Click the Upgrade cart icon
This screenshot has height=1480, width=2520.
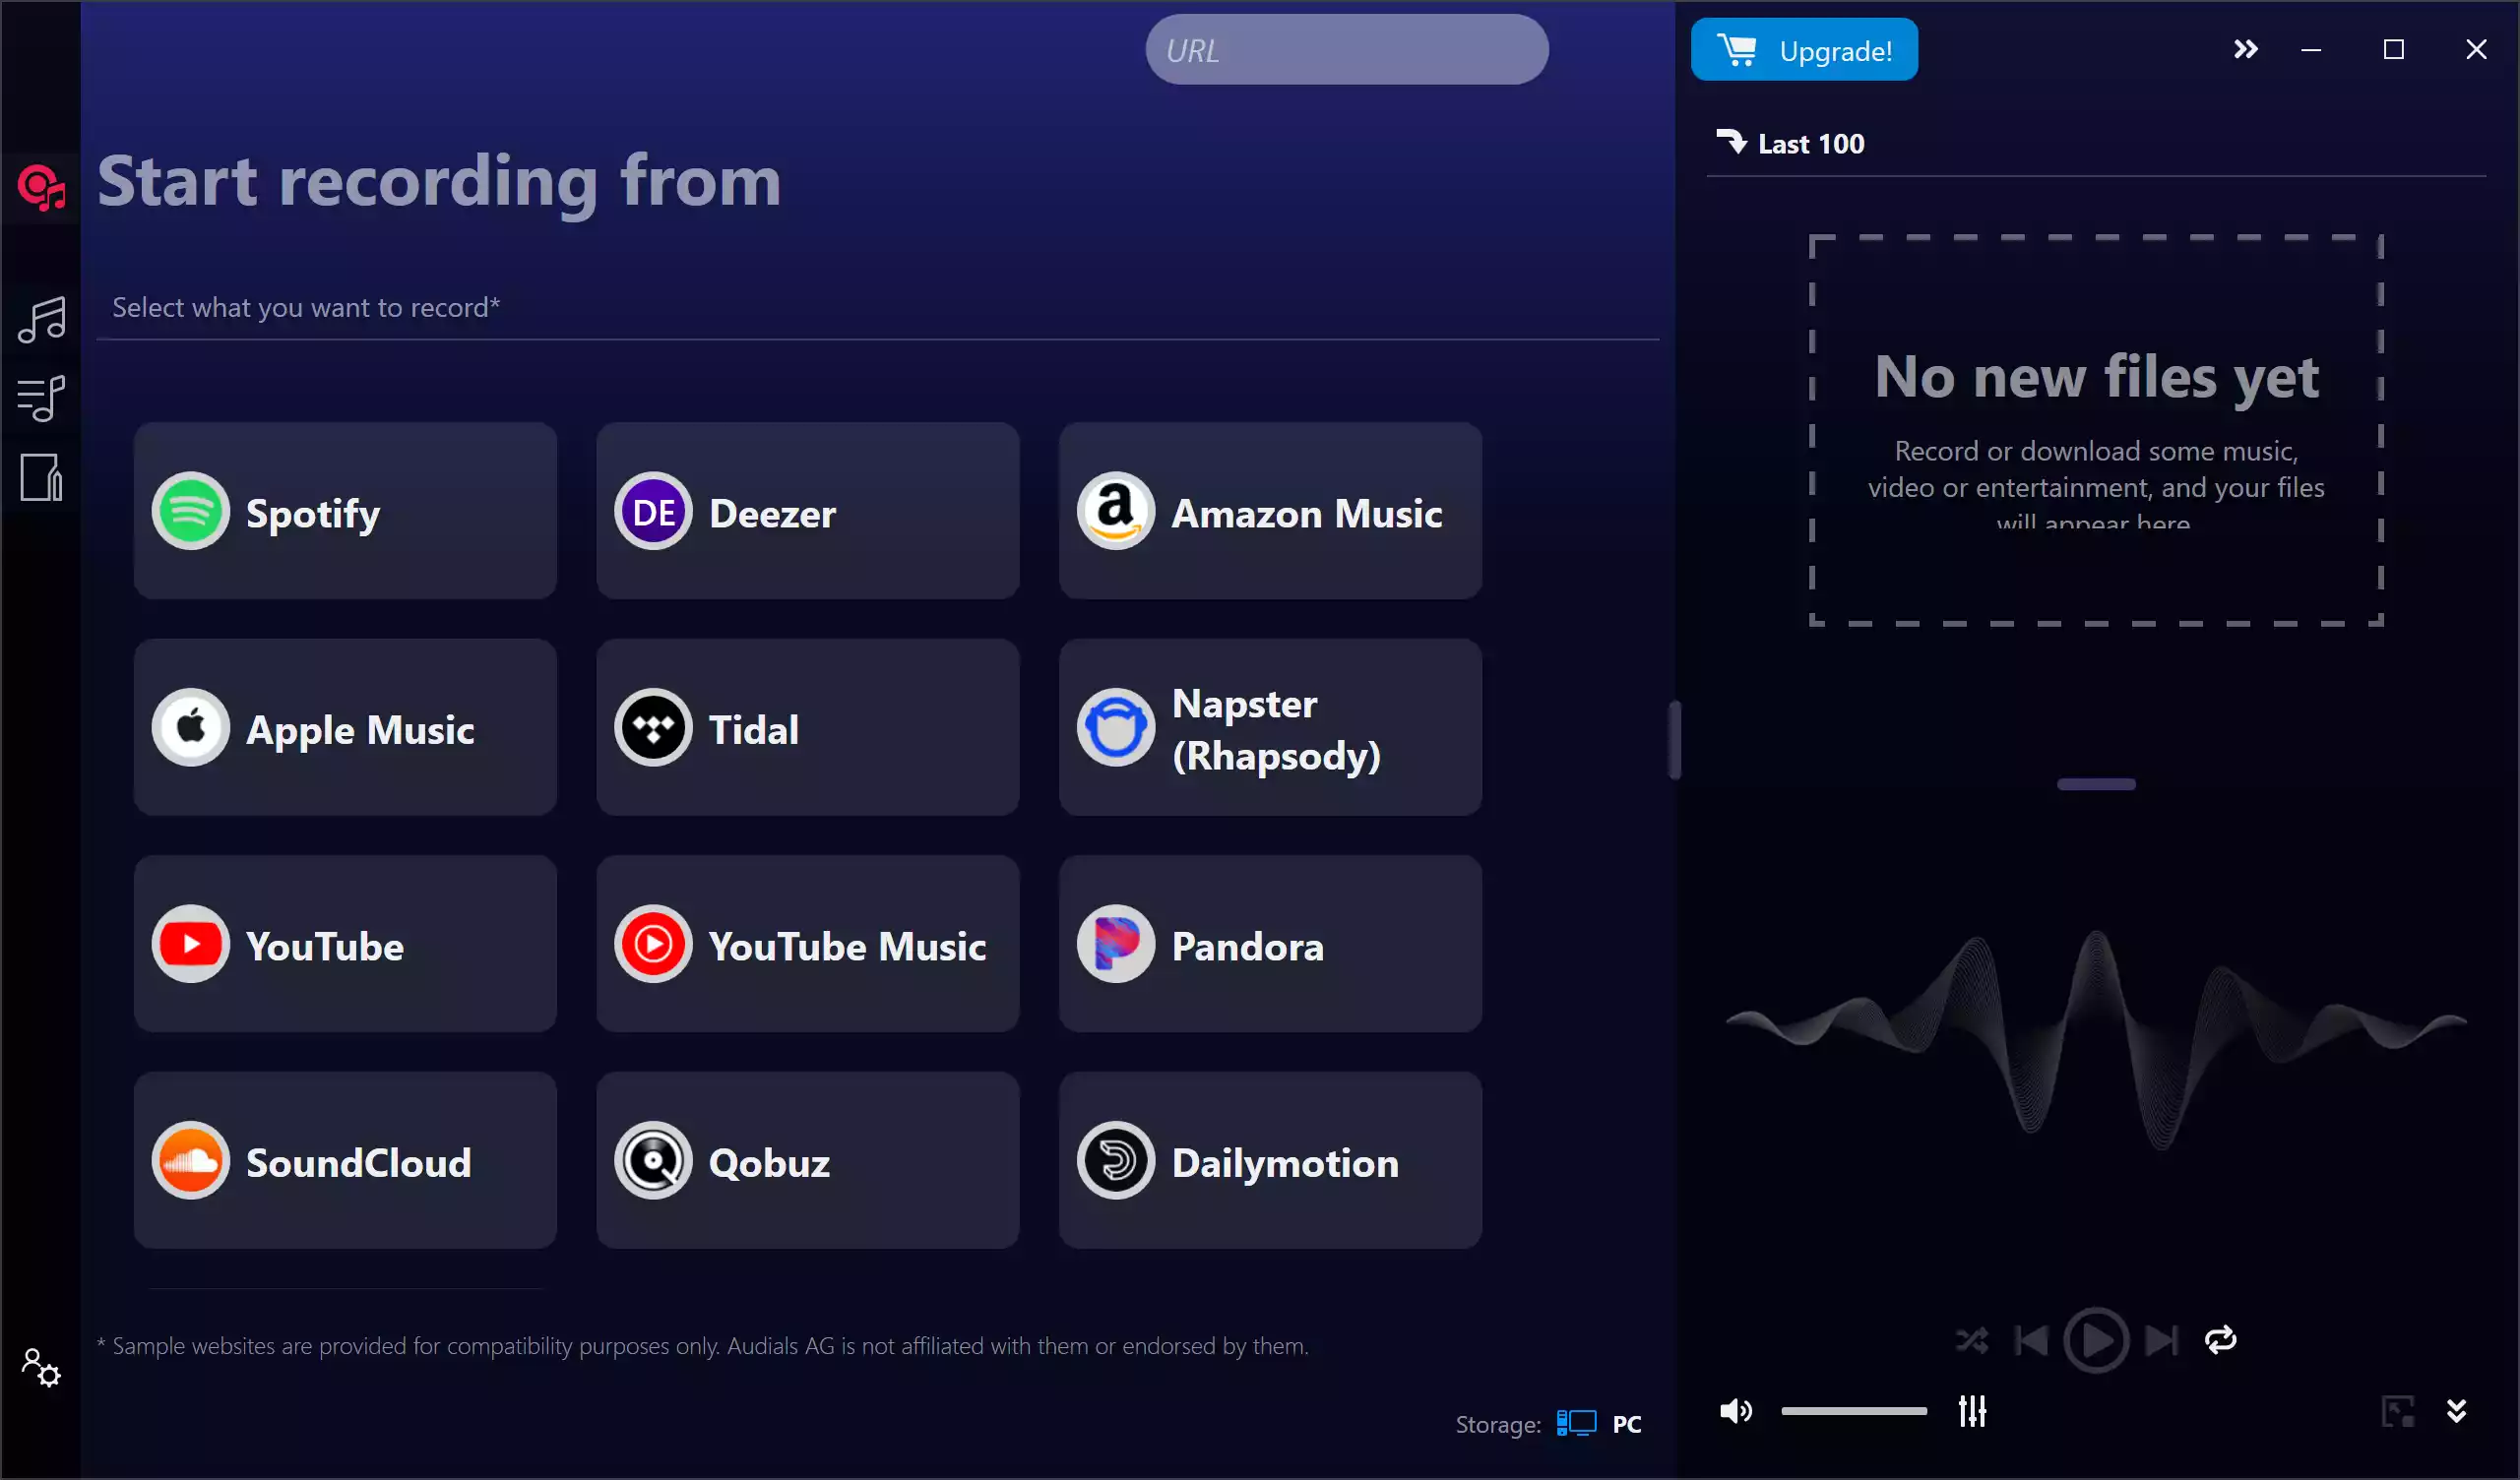pos(1738,50)
